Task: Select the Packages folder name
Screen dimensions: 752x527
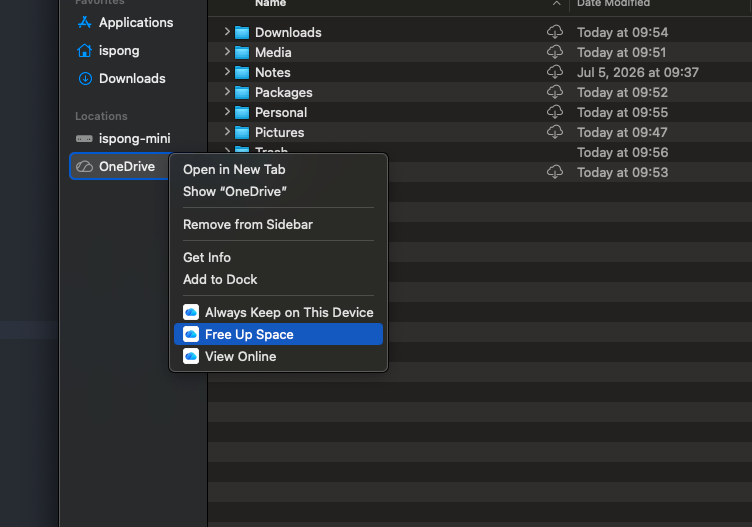Action: click(x=283, y=93)
